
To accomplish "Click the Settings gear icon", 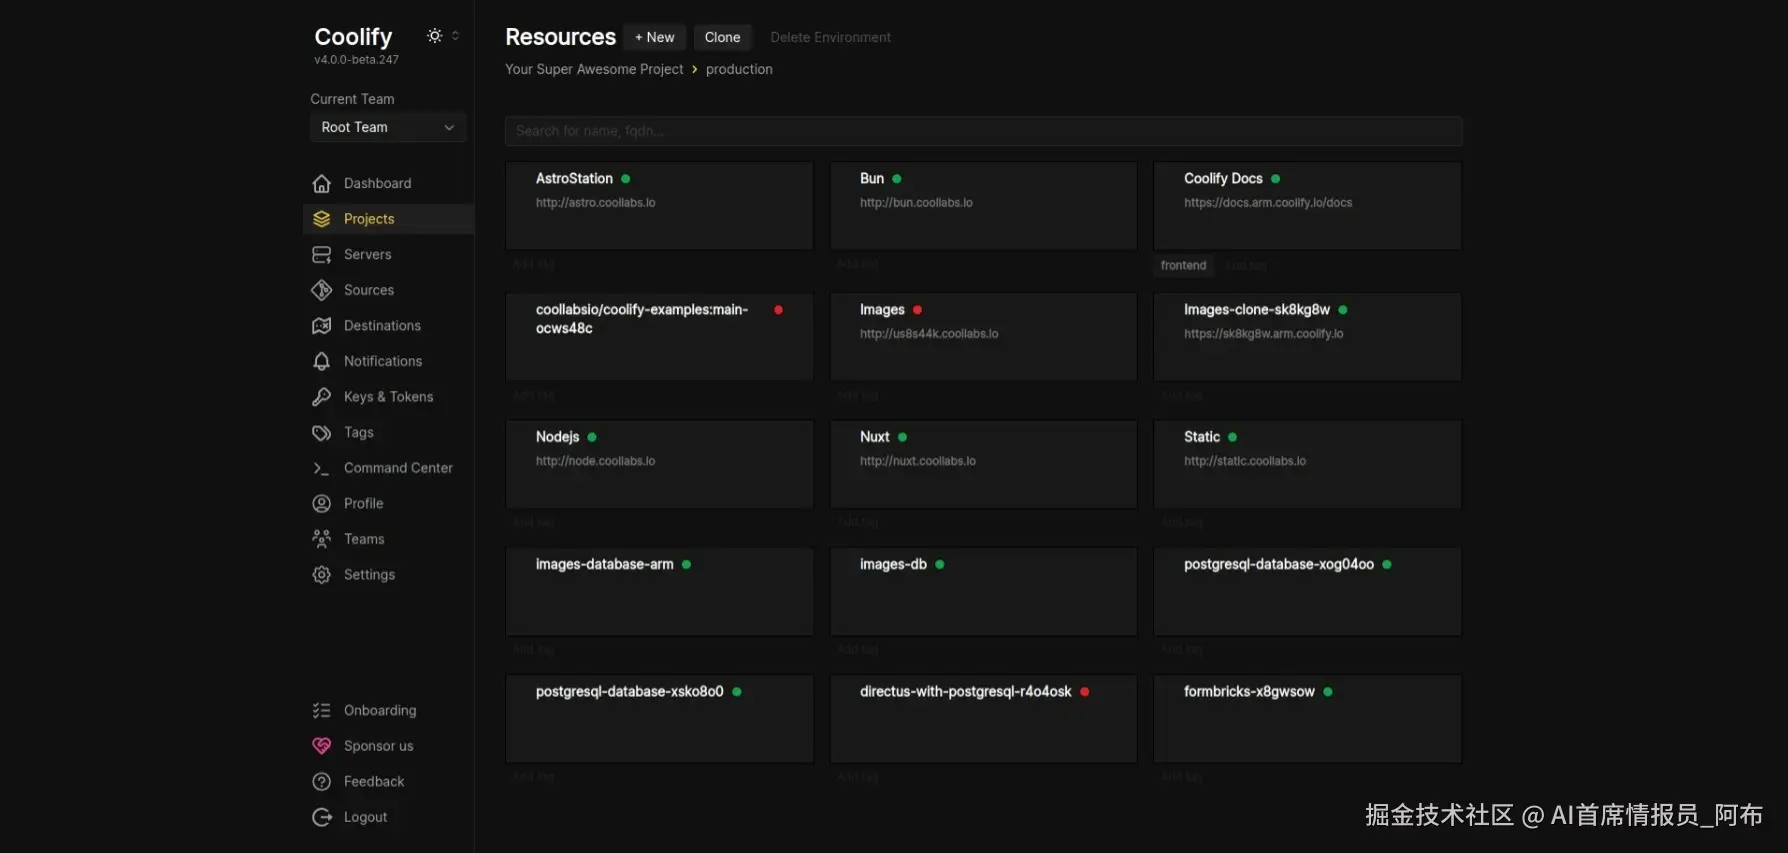I will [x=321, y=575].
